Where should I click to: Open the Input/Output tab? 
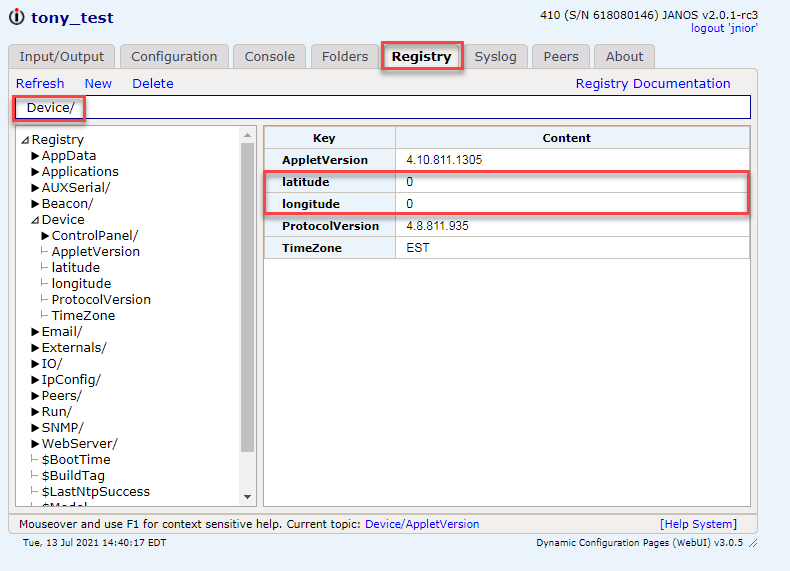point(61,56)
